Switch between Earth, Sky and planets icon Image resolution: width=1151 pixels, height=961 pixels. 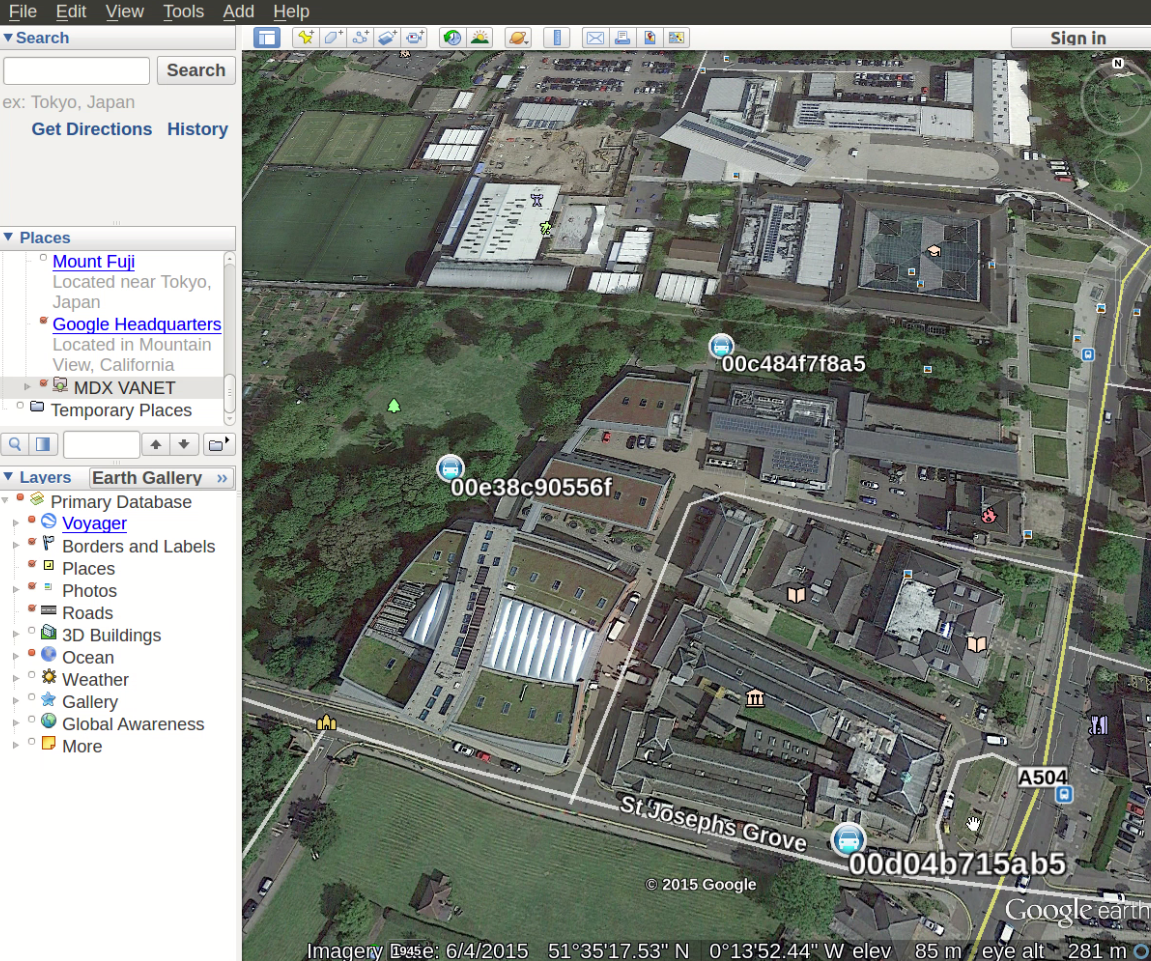(518, 37)
